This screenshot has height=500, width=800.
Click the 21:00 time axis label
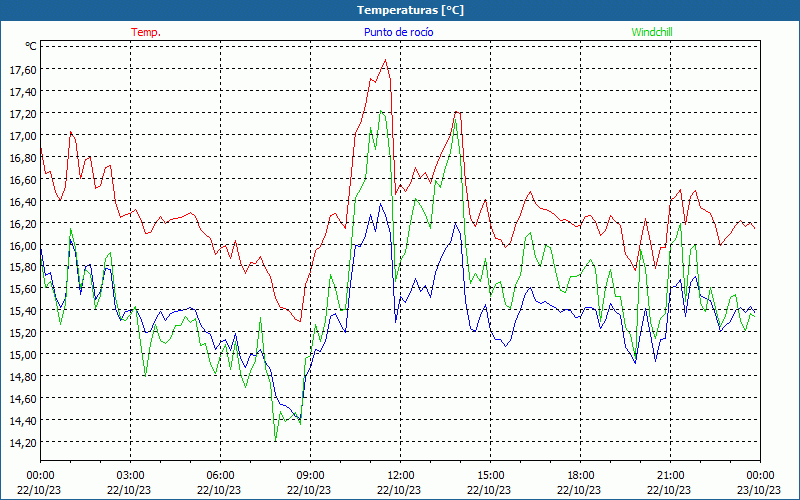(670, 476)
